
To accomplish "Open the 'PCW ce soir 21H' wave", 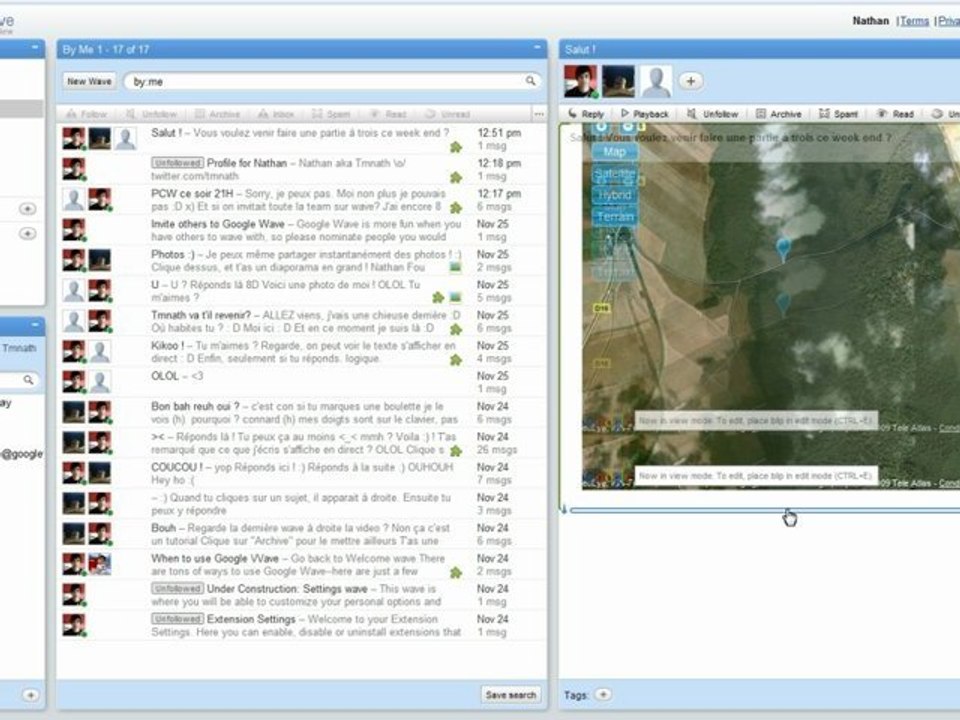I will pyautogui.click(x=301, y=200).
